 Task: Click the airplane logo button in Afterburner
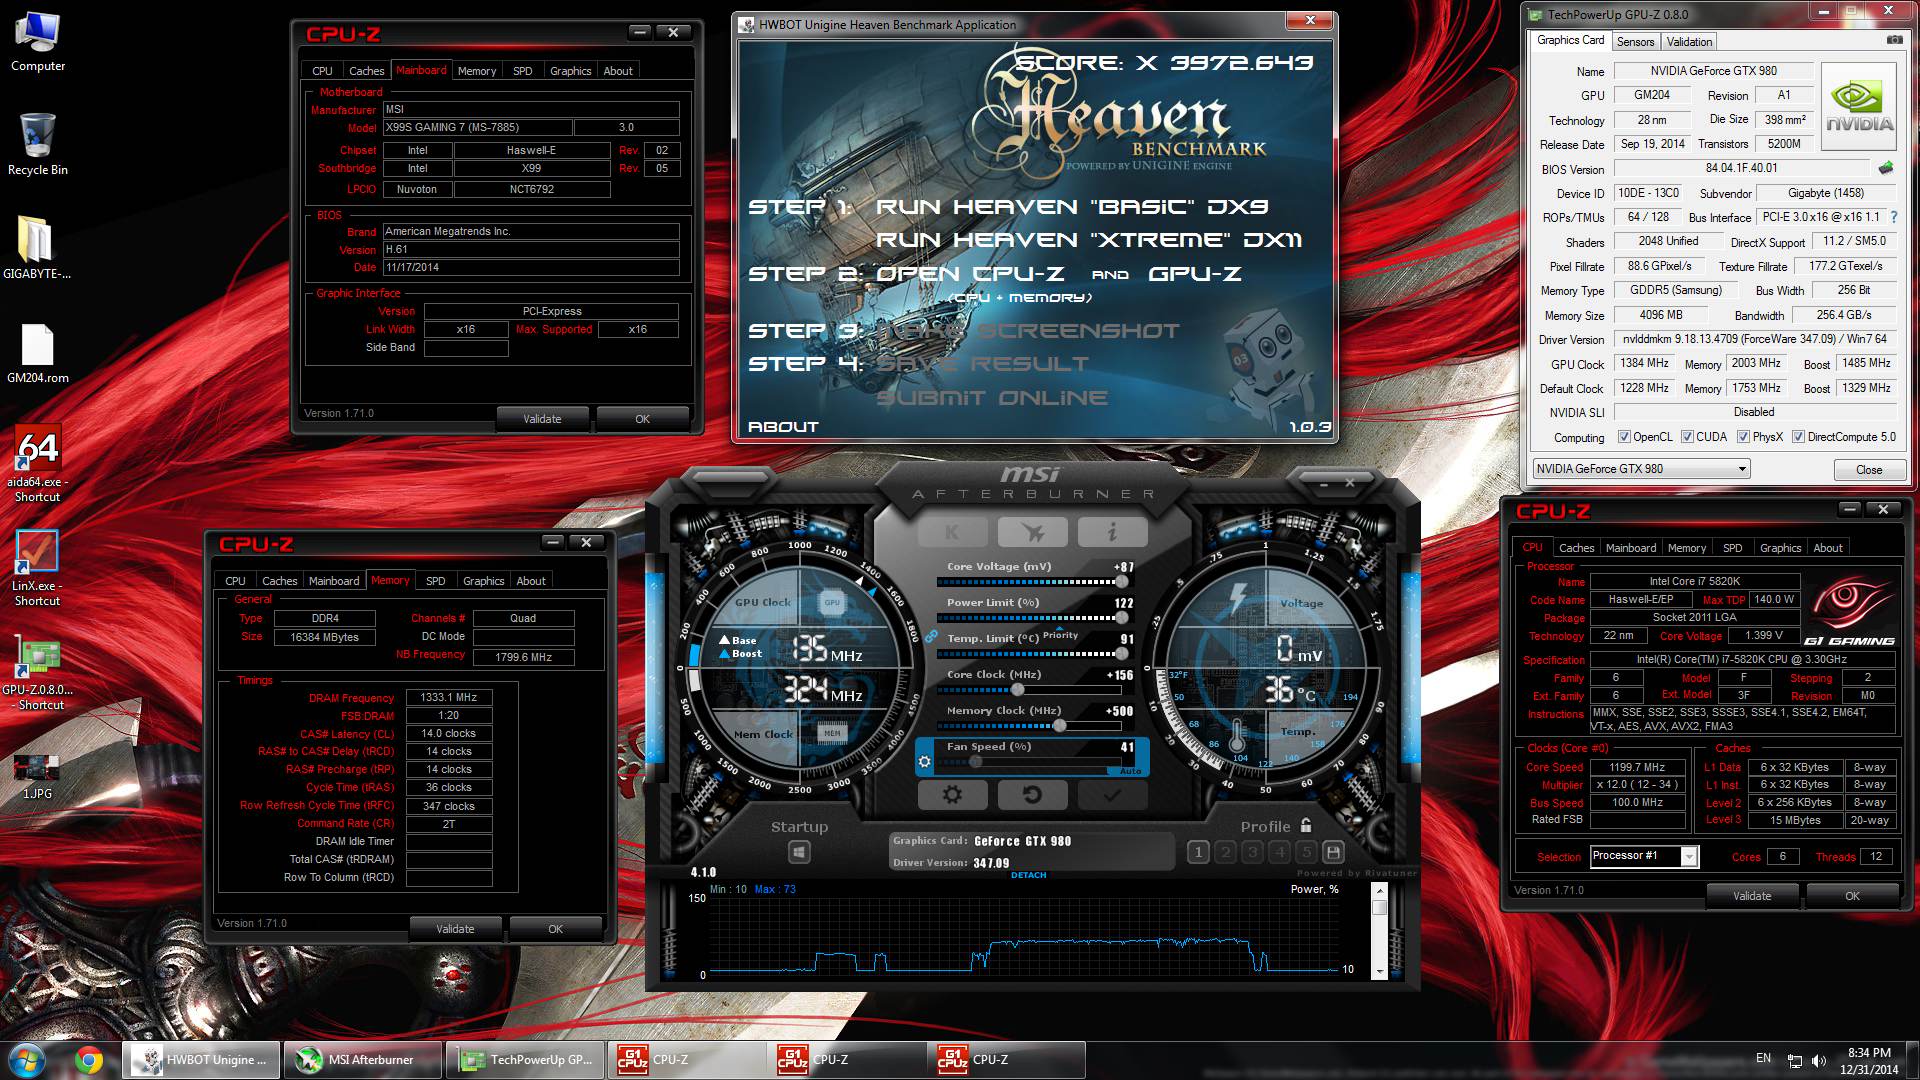tap(1032, 533)
